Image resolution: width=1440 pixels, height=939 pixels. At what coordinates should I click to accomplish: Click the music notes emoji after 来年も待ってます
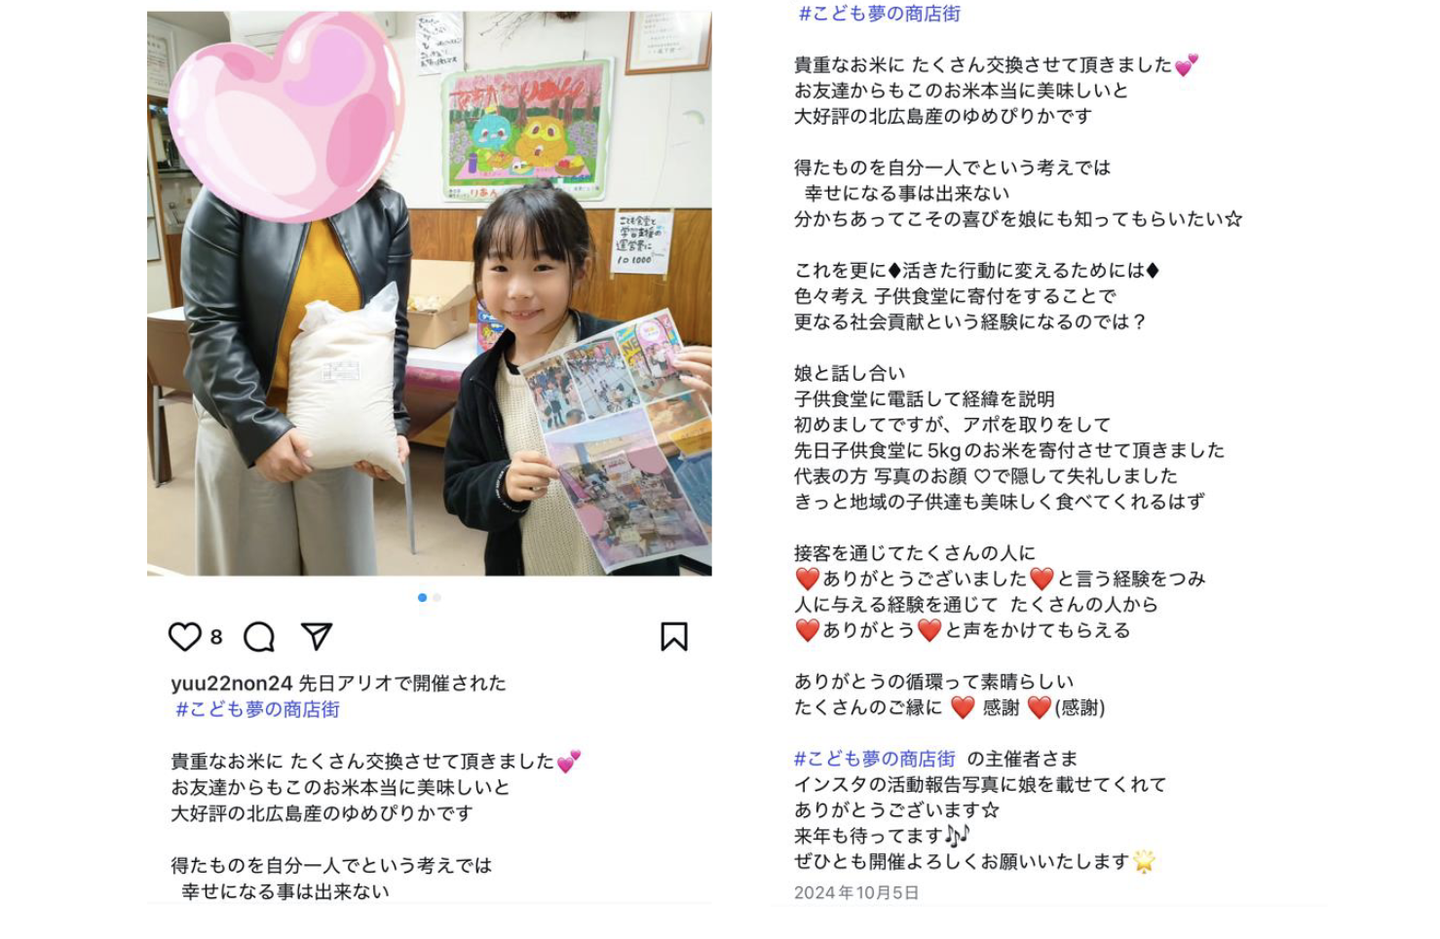957,835
